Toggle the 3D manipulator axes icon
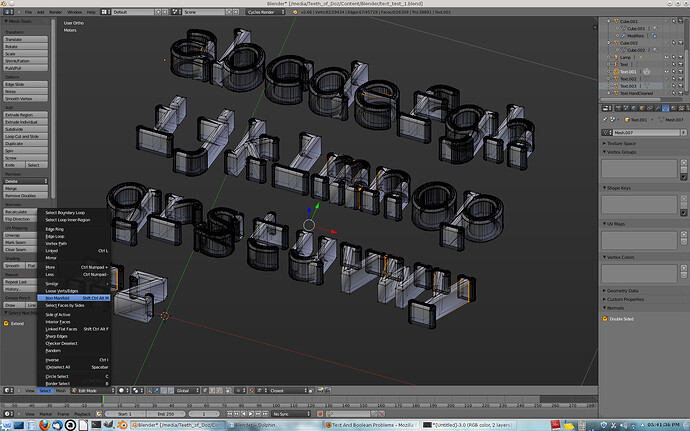The height and width of the screenshot is (431, 690). (150, 390)
